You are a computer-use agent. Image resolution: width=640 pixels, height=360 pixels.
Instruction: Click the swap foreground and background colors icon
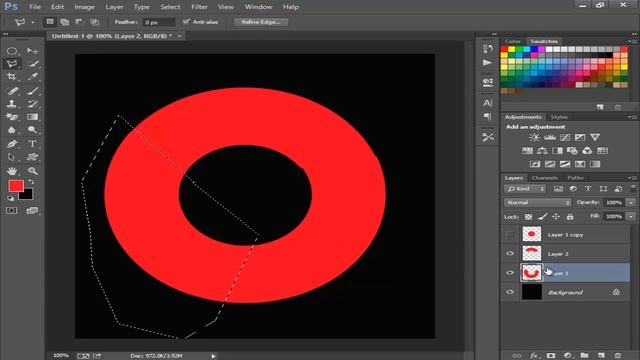click(31, 181)
